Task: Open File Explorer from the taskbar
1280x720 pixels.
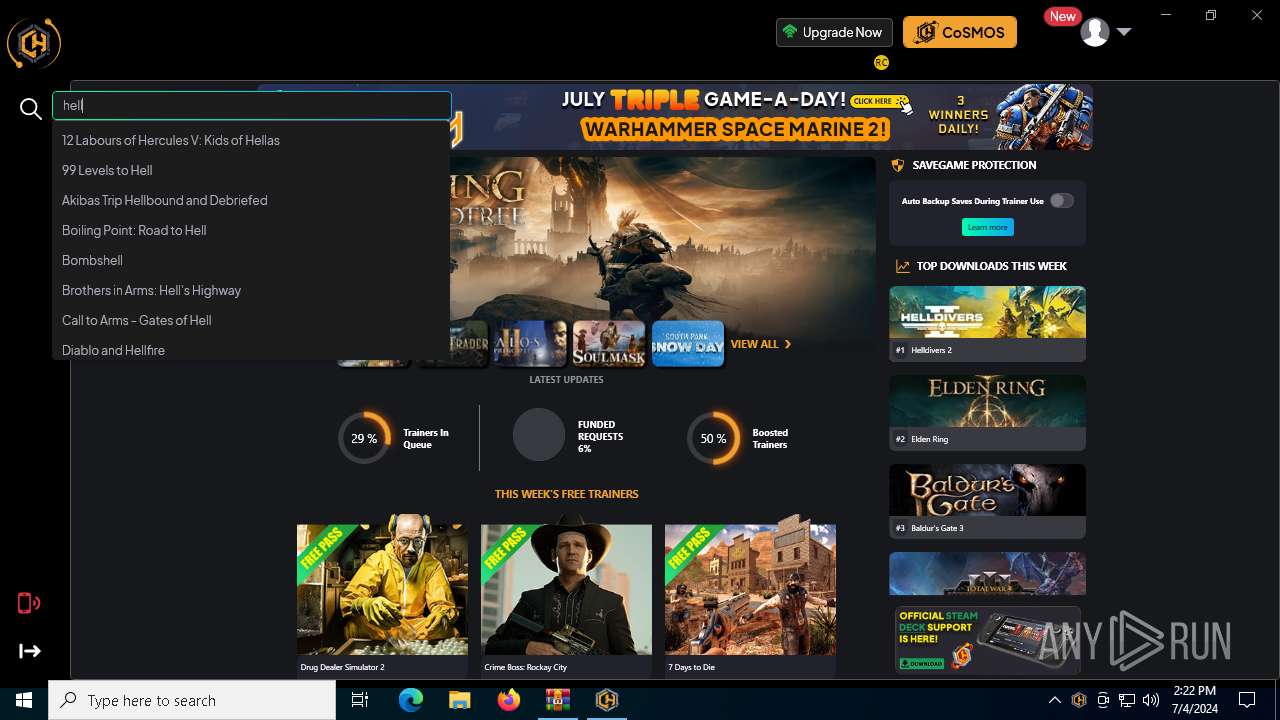Action: click(x=459, y=700)
